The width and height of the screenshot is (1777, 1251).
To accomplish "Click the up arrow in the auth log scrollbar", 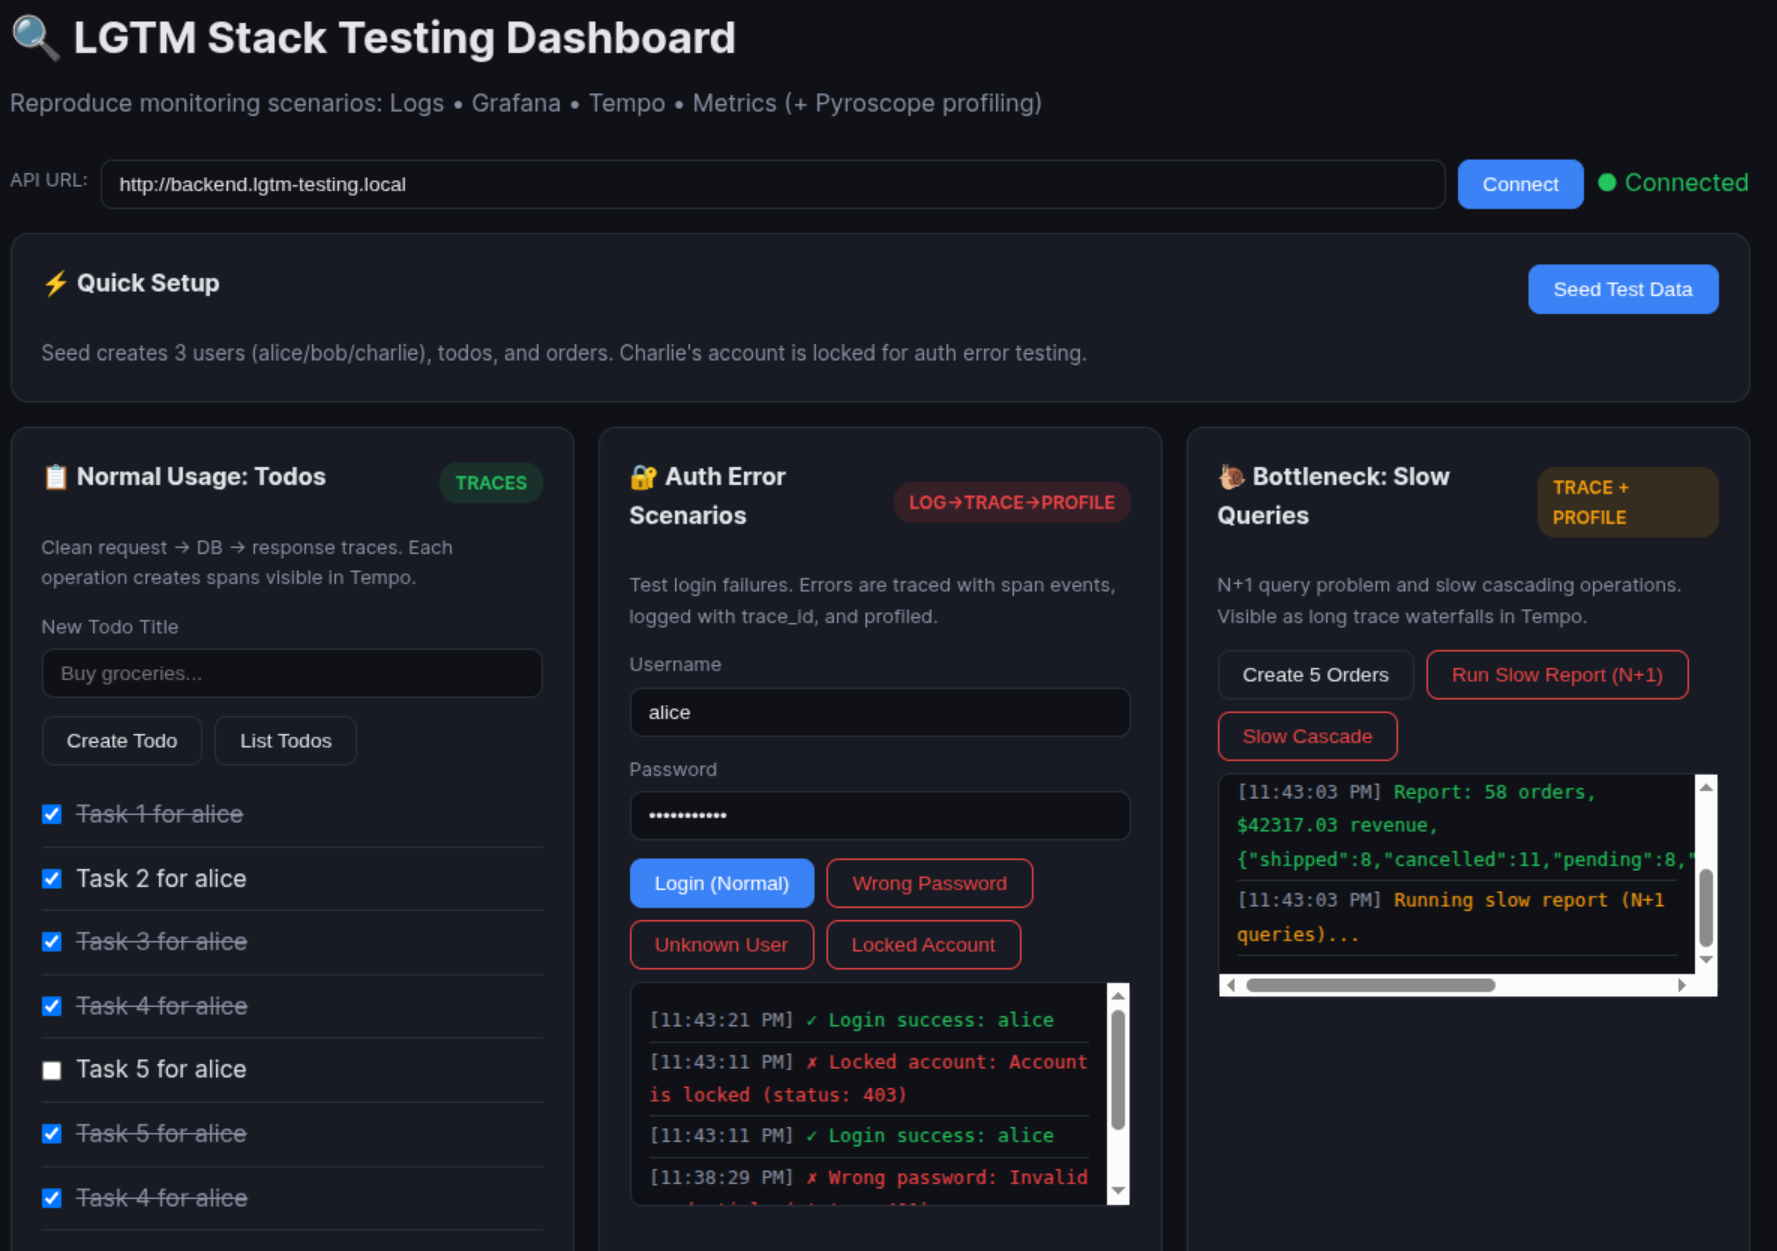I will (1118, 996).
